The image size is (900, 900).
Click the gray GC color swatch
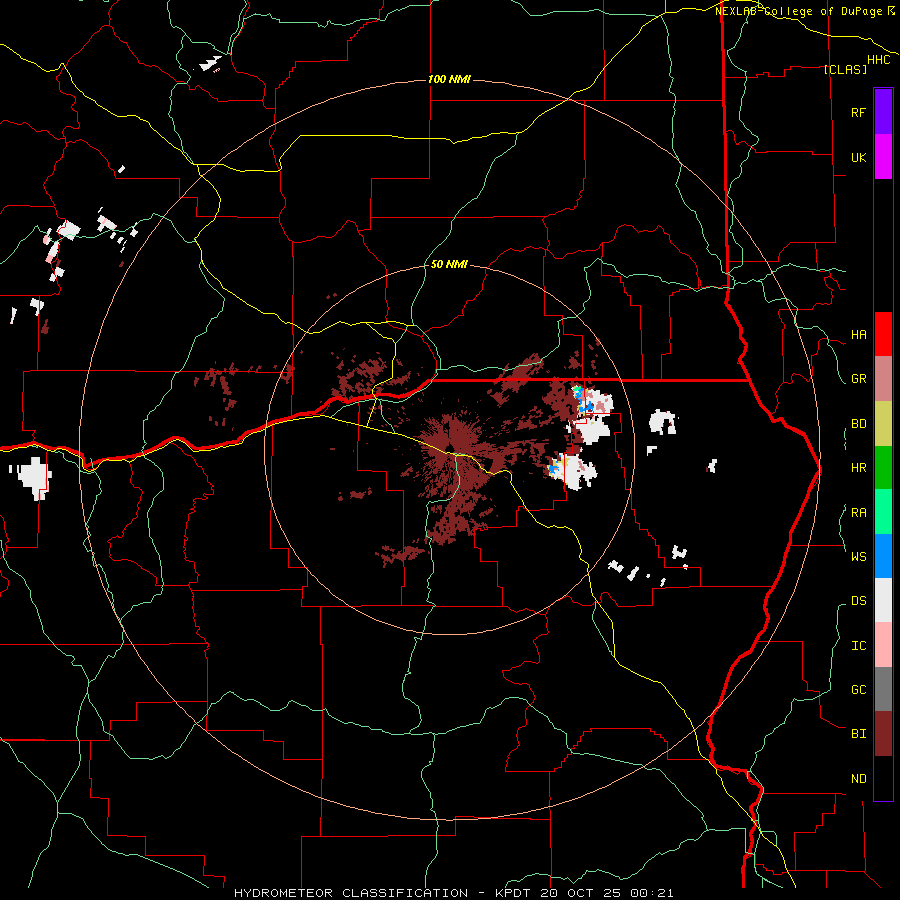pos(883,689)
